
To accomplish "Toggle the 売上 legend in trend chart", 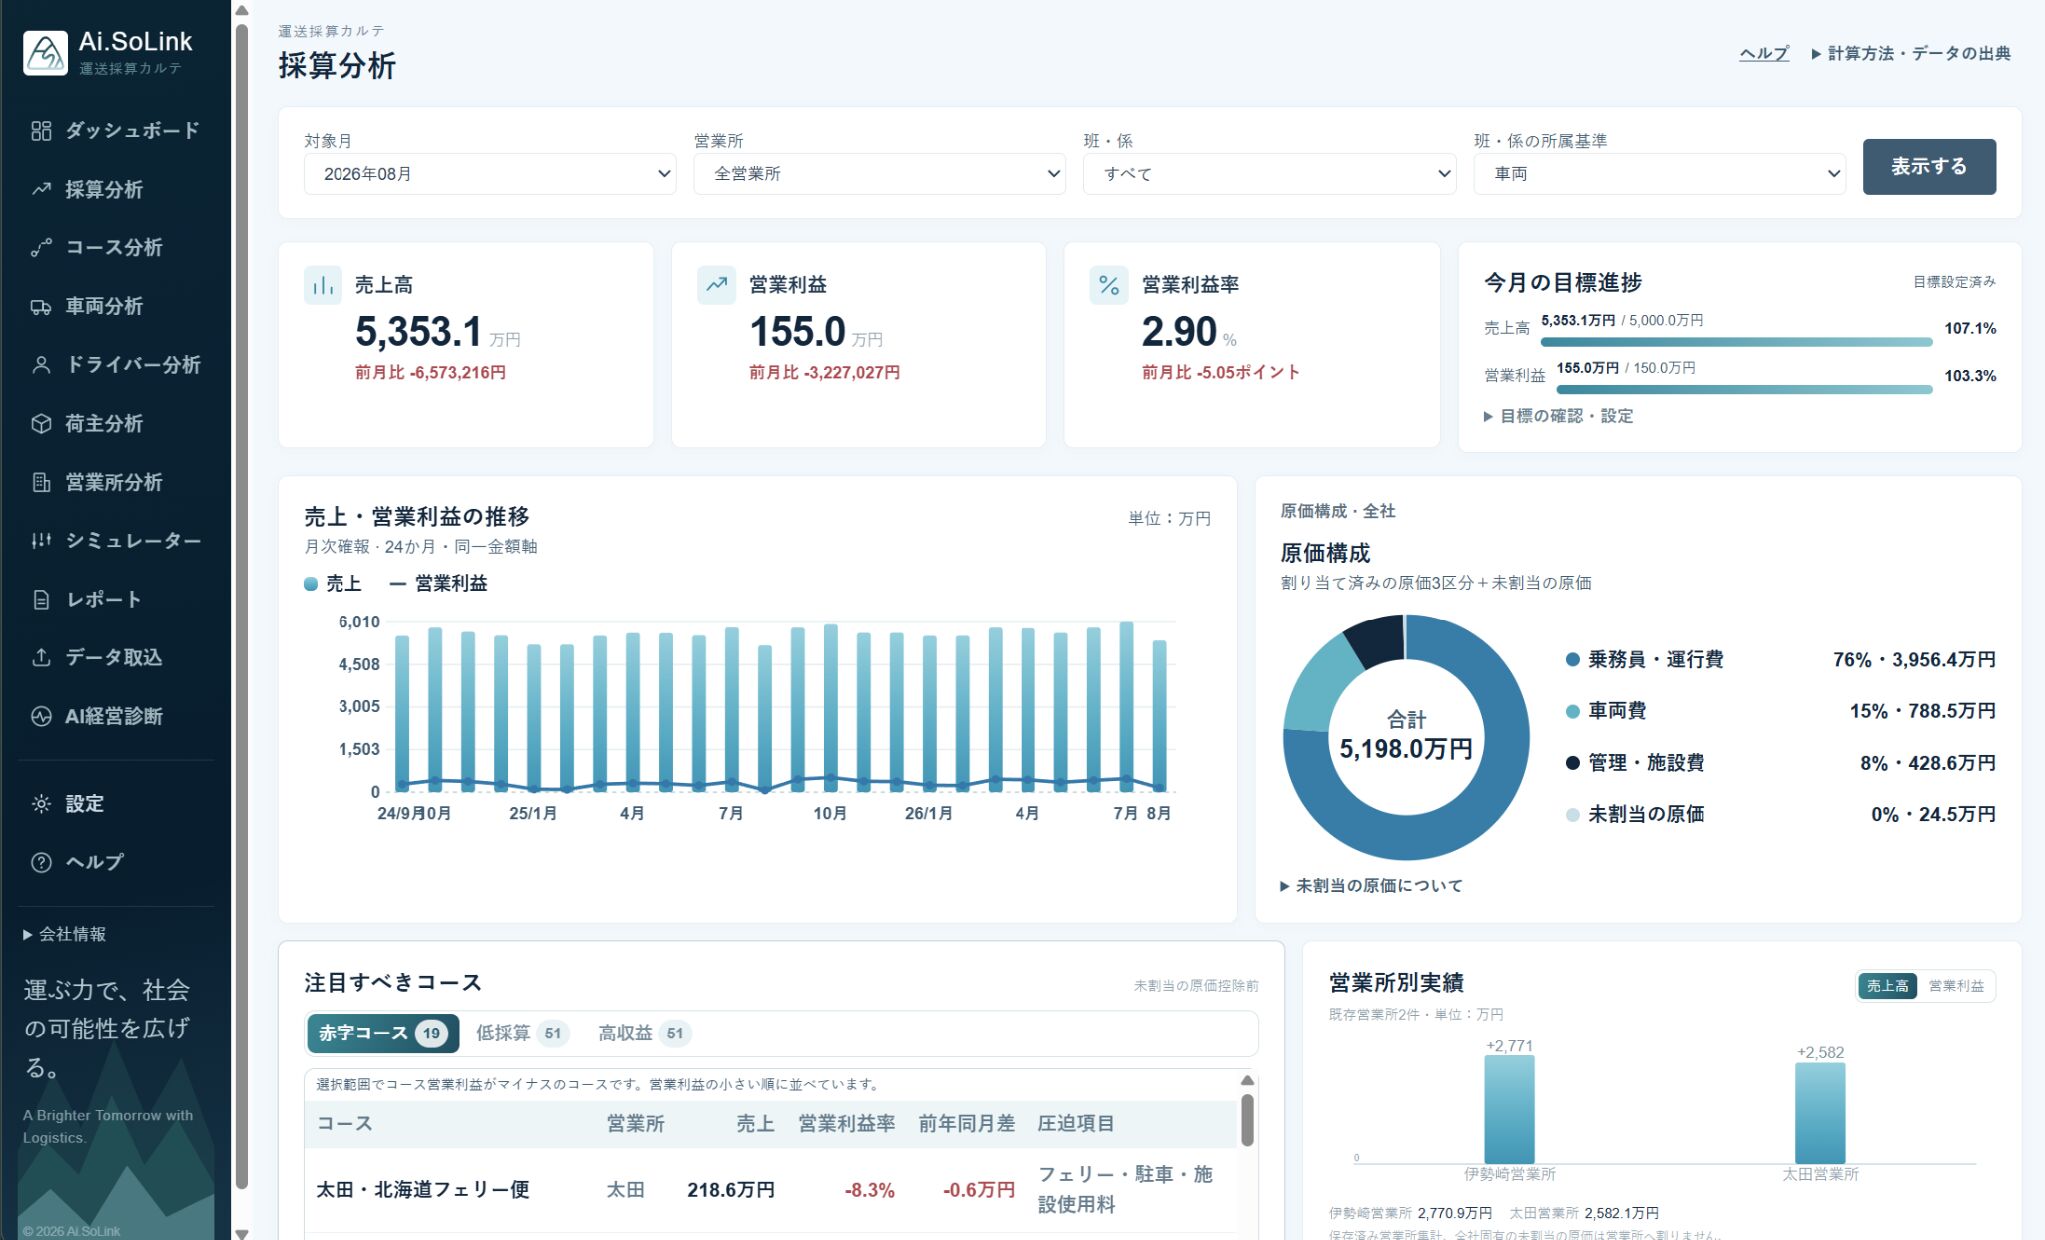I will (333, 583).
